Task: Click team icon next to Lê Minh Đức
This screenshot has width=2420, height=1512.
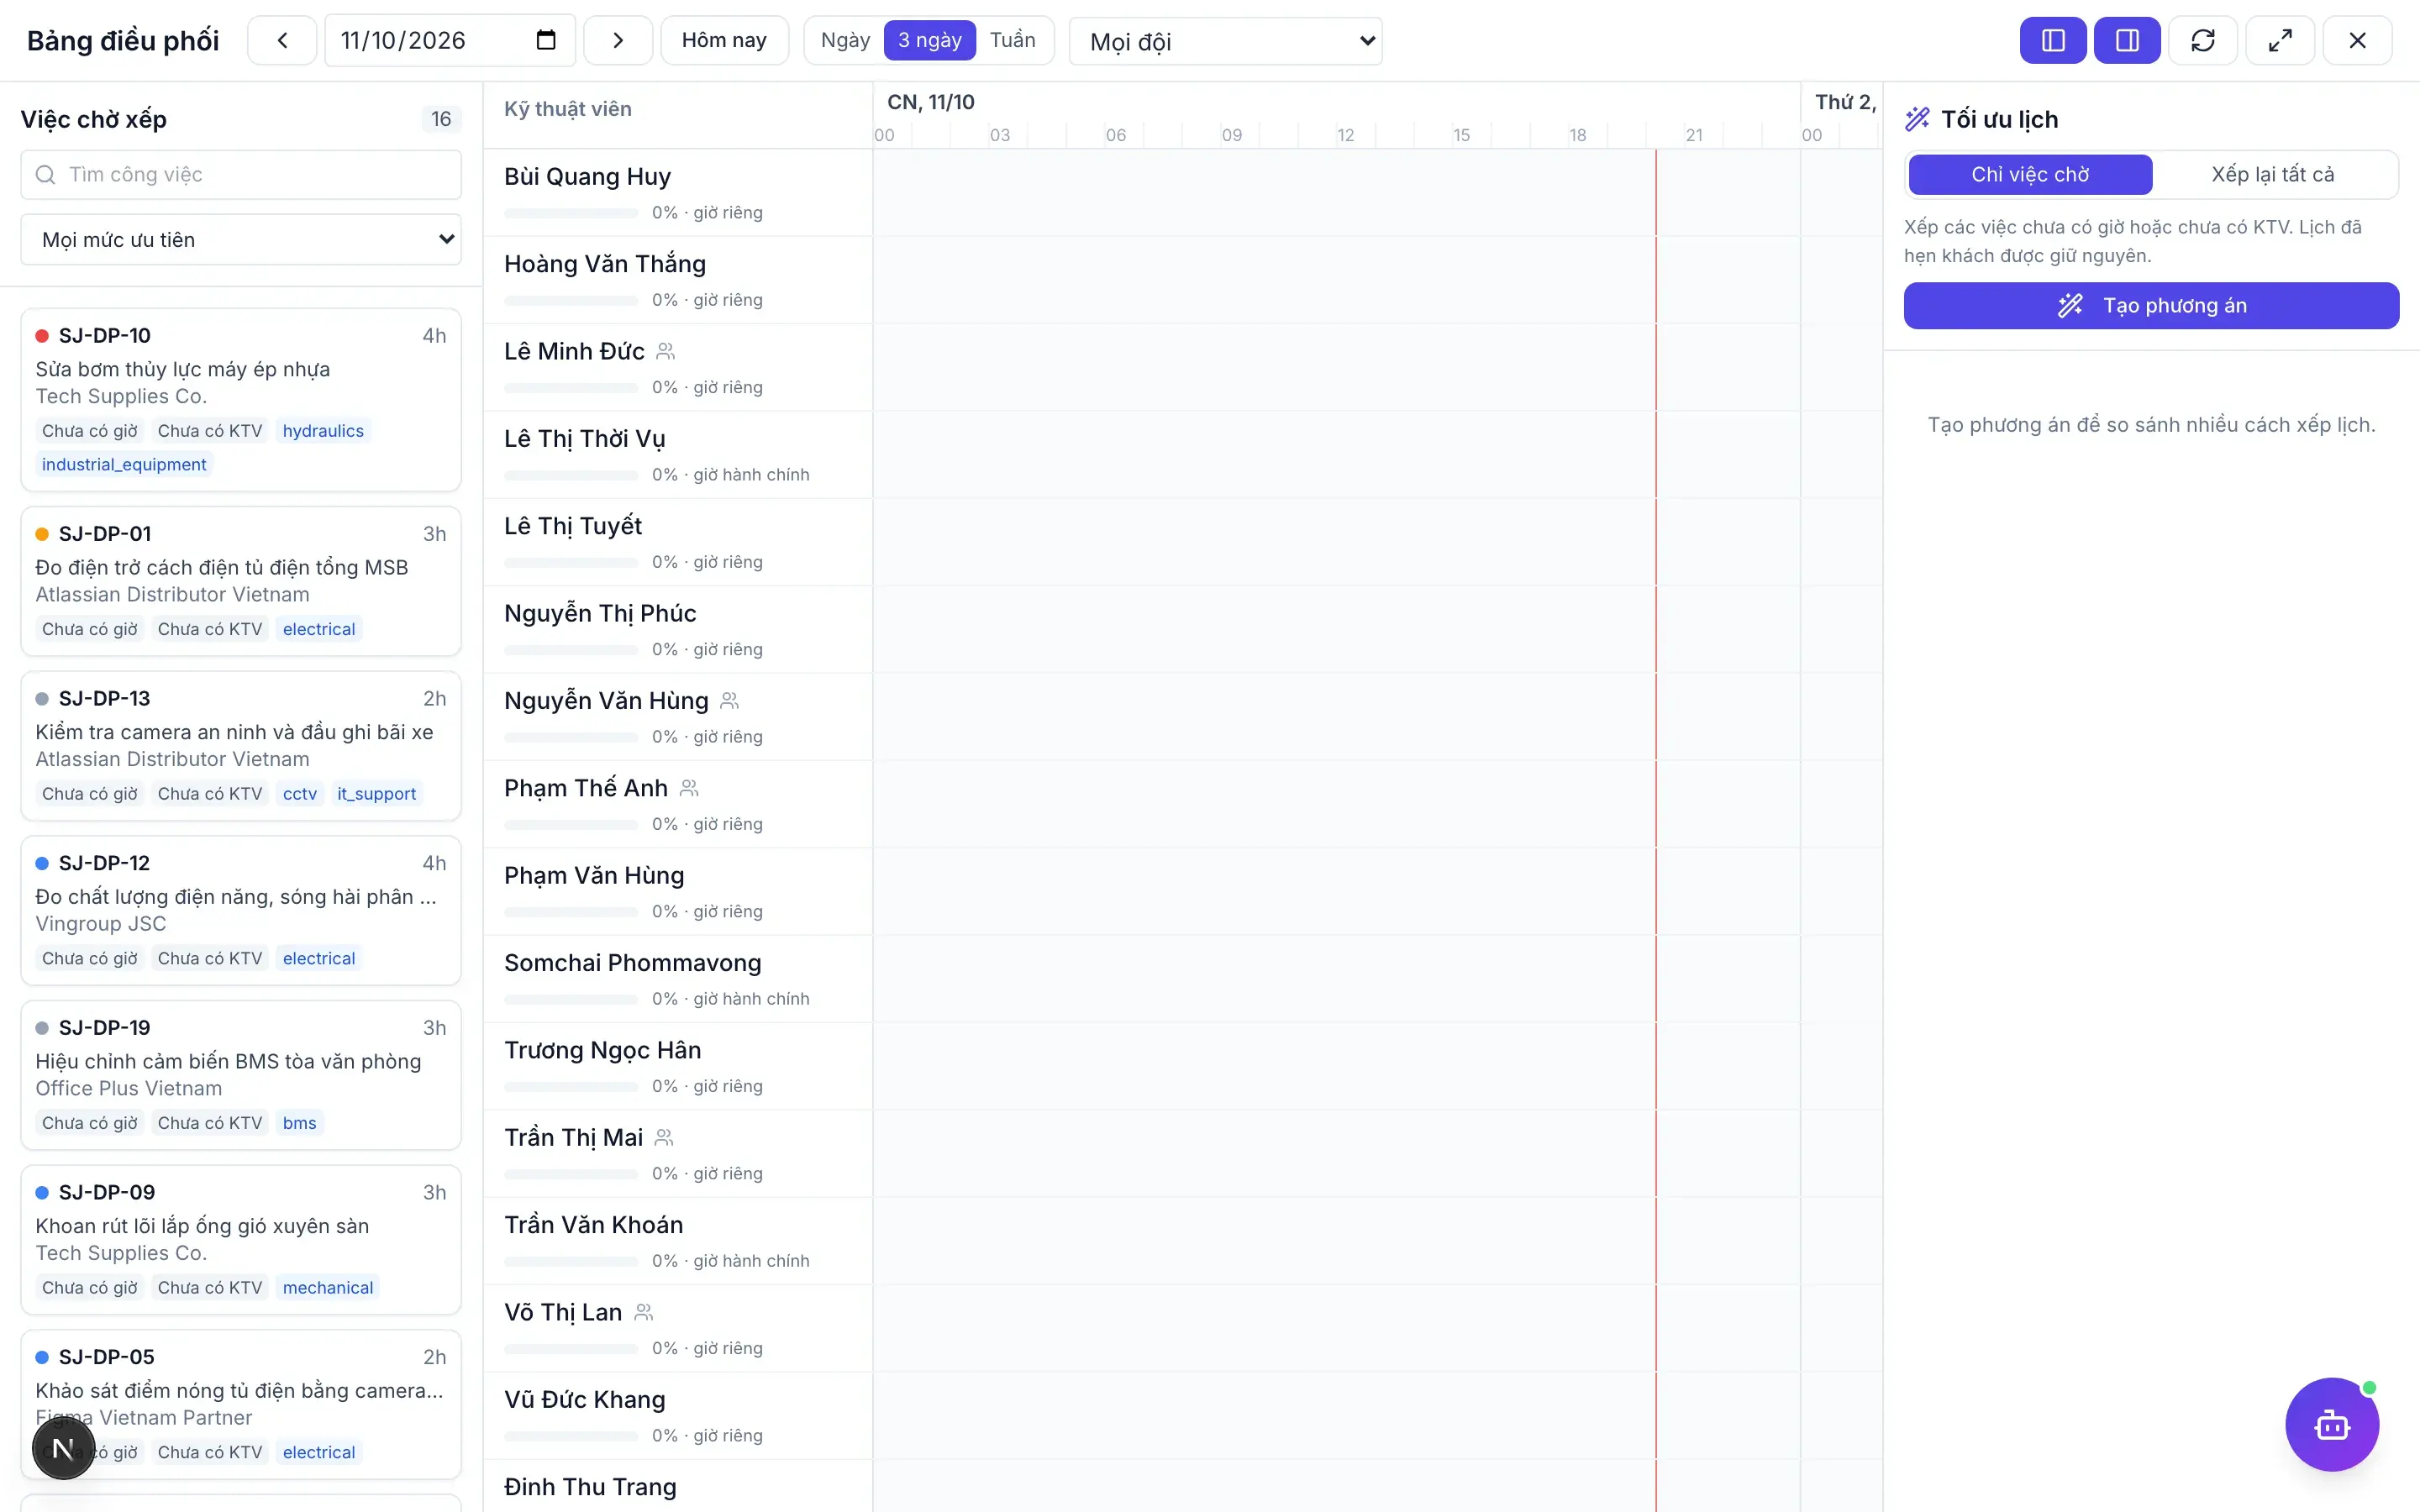Action: (x=666, y=351)
